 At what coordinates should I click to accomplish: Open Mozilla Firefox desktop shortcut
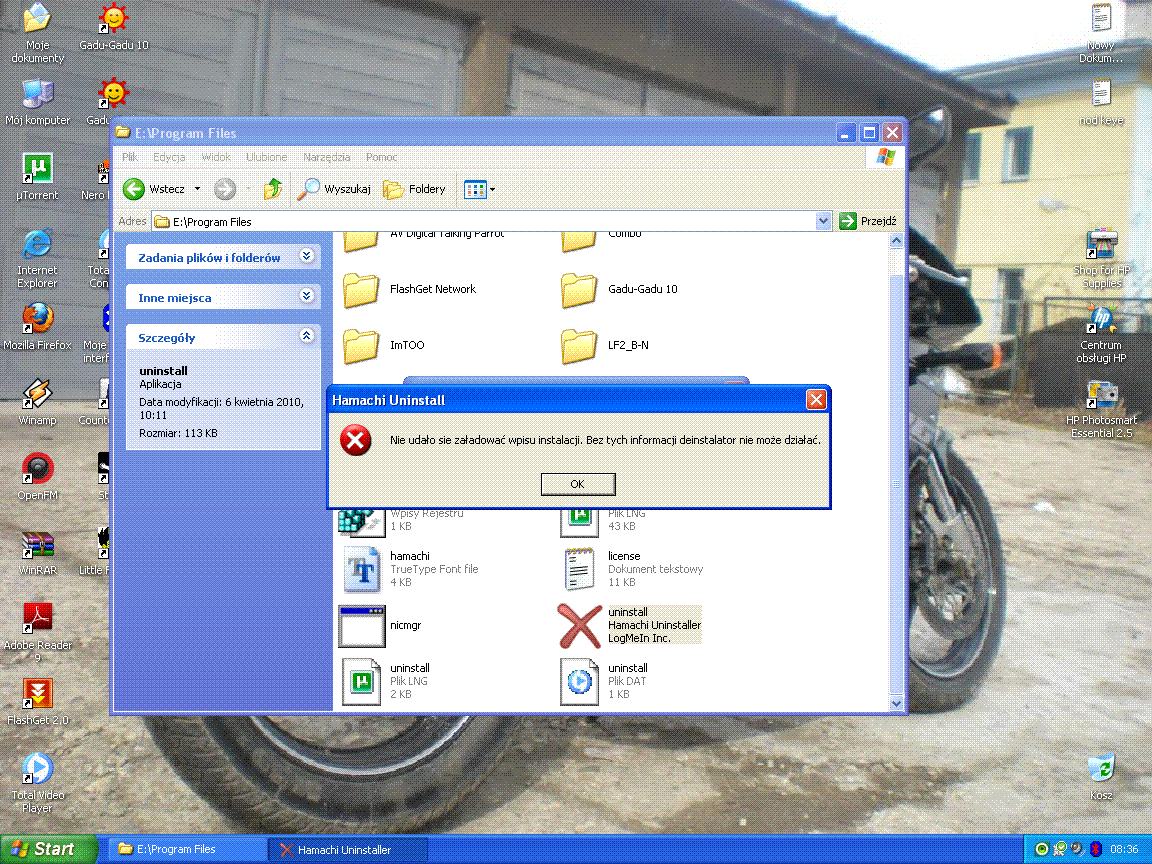click(37, 326)
